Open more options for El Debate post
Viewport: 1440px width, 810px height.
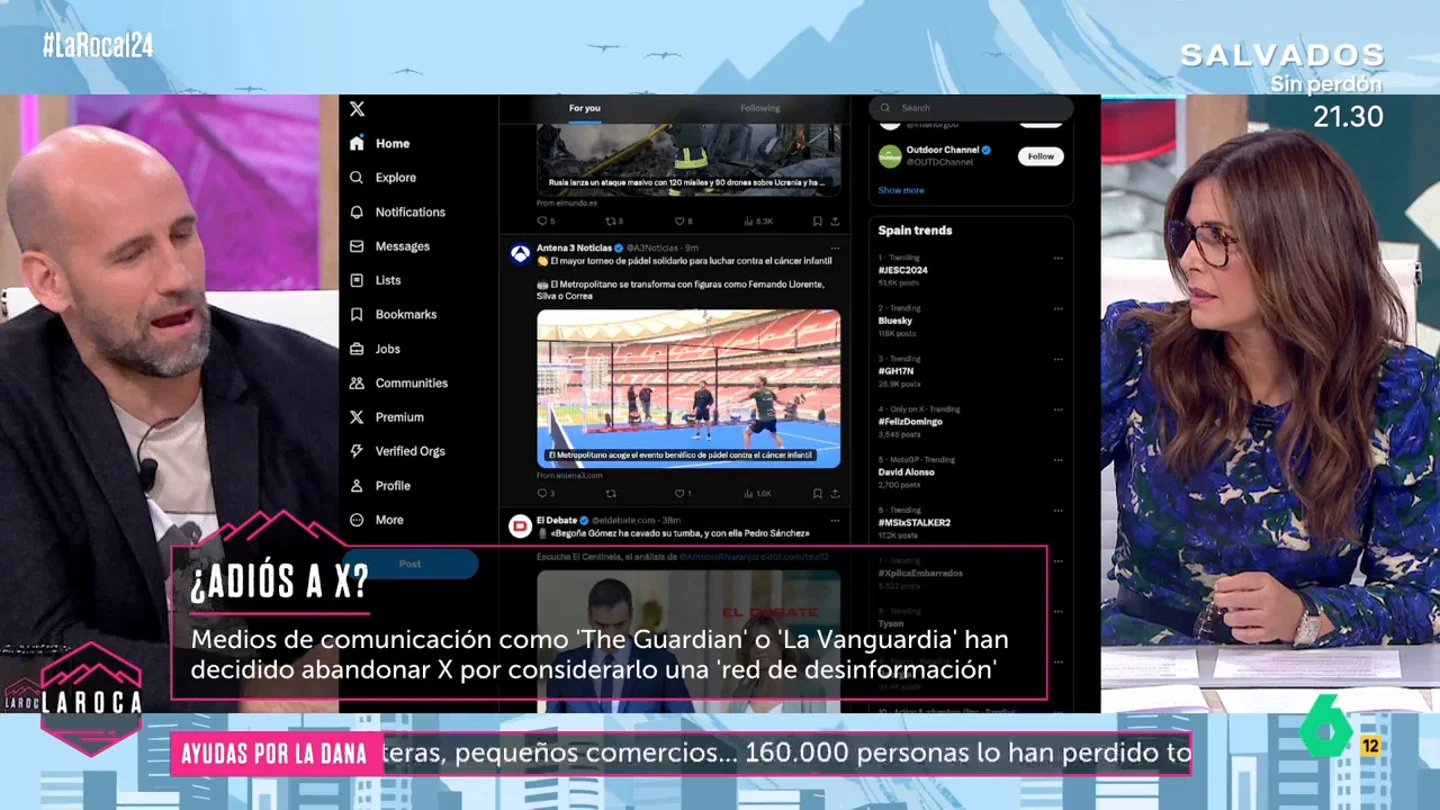pos(835,520)
